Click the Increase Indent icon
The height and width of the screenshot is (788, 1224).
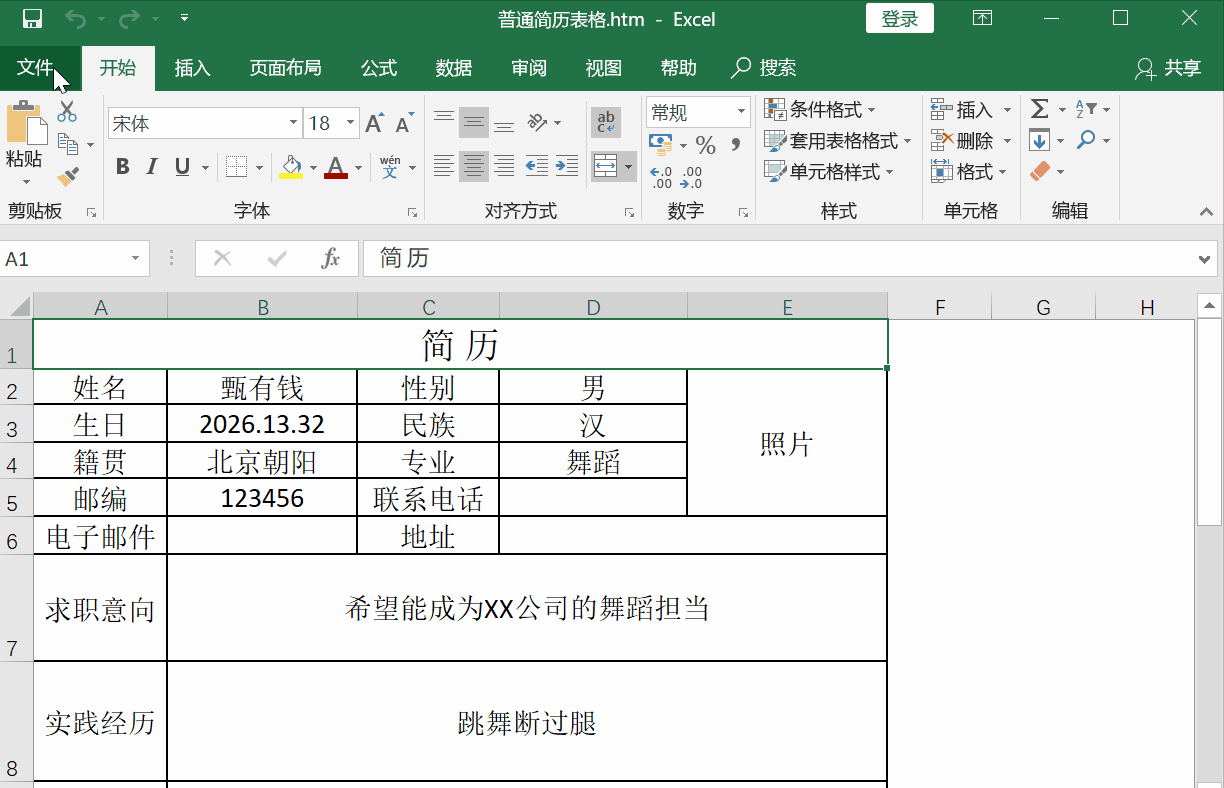(567, 166)
